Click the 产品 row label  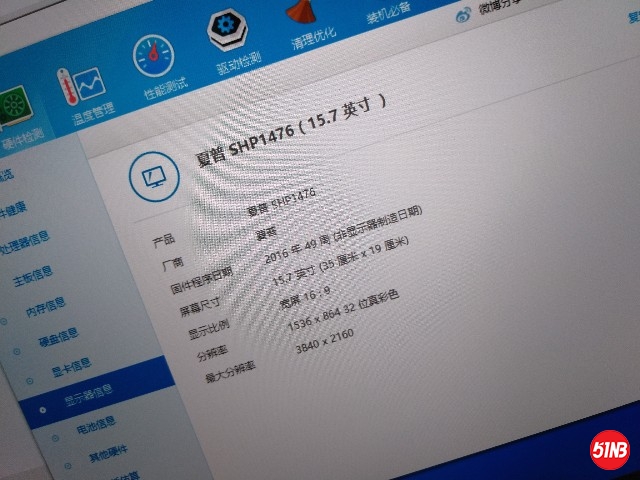(164, 240)
